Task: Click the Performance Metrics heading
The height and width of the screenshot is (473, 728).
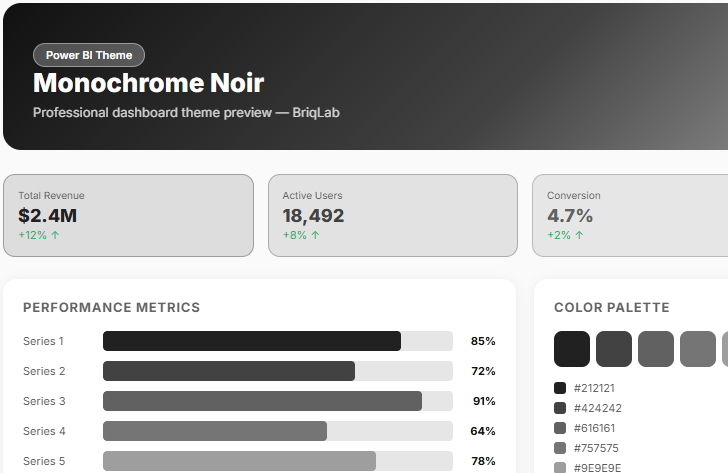Action: (x=111, y=308)
